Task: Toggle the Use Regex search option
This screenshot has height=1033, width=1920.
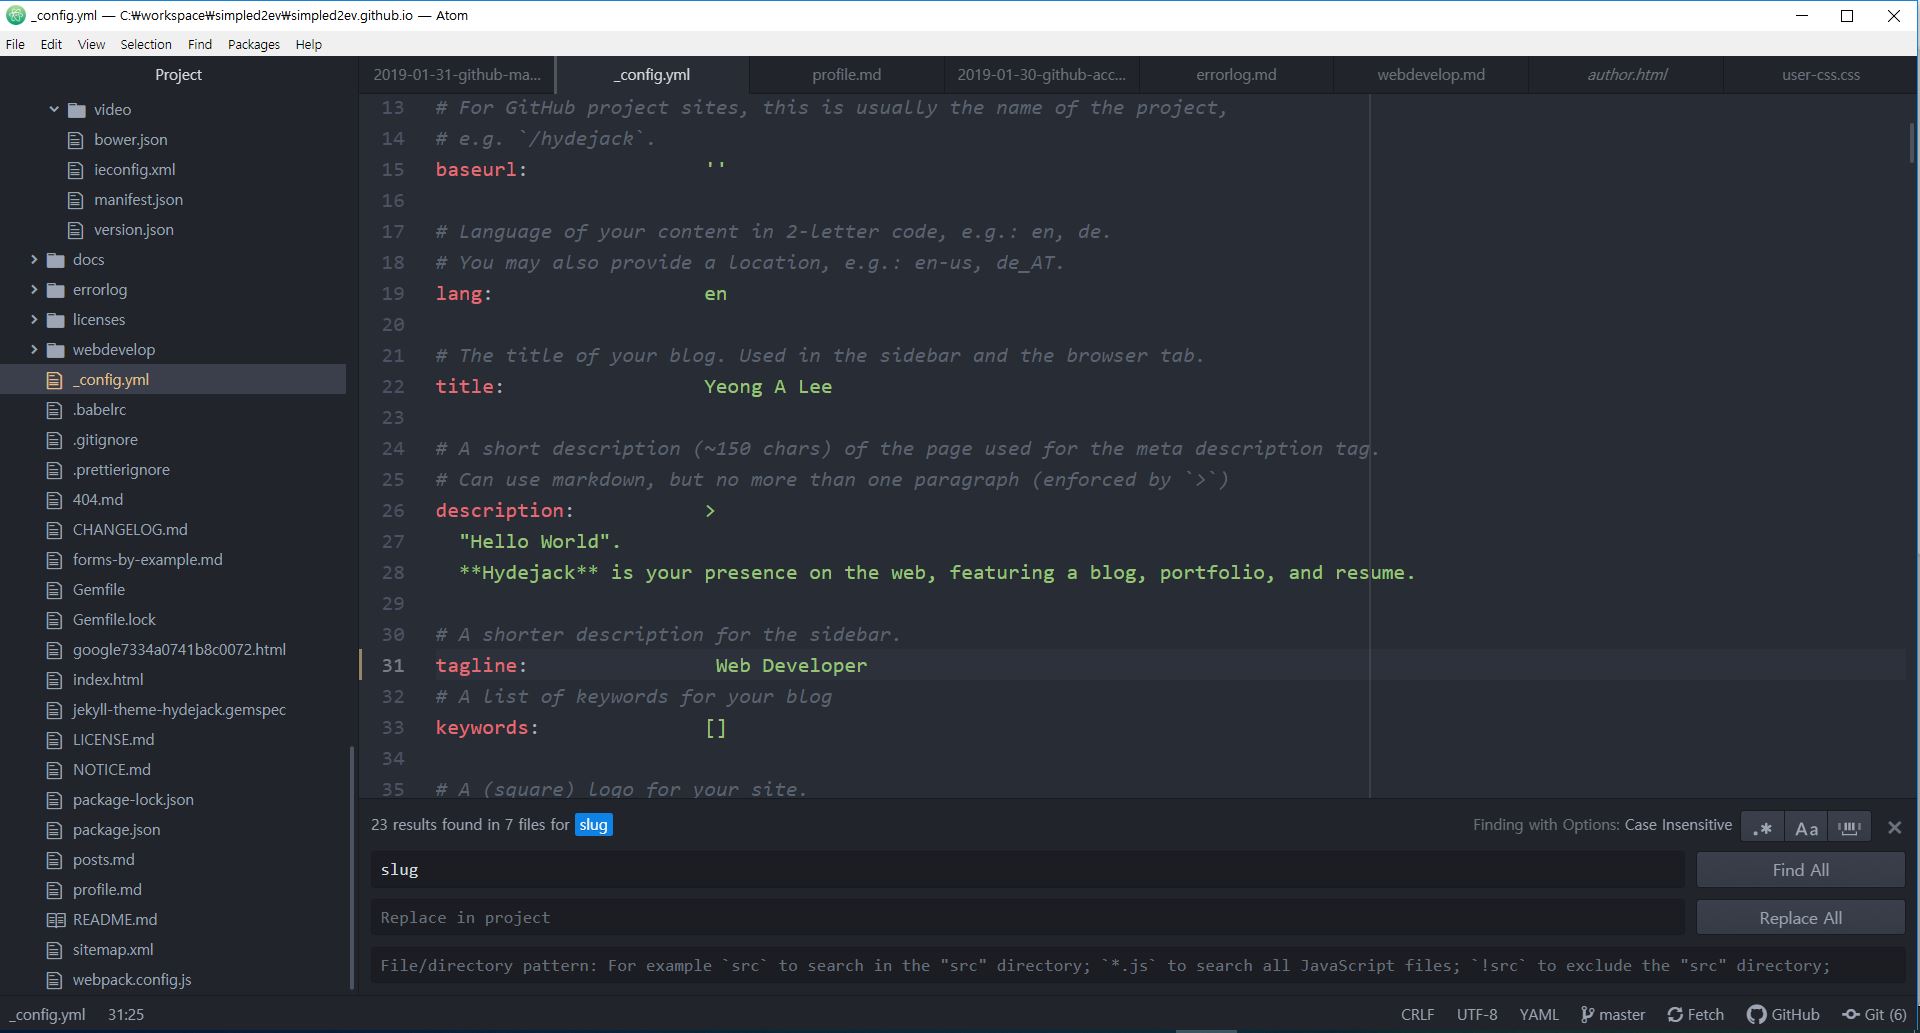Action: [x=1763, y=827]
